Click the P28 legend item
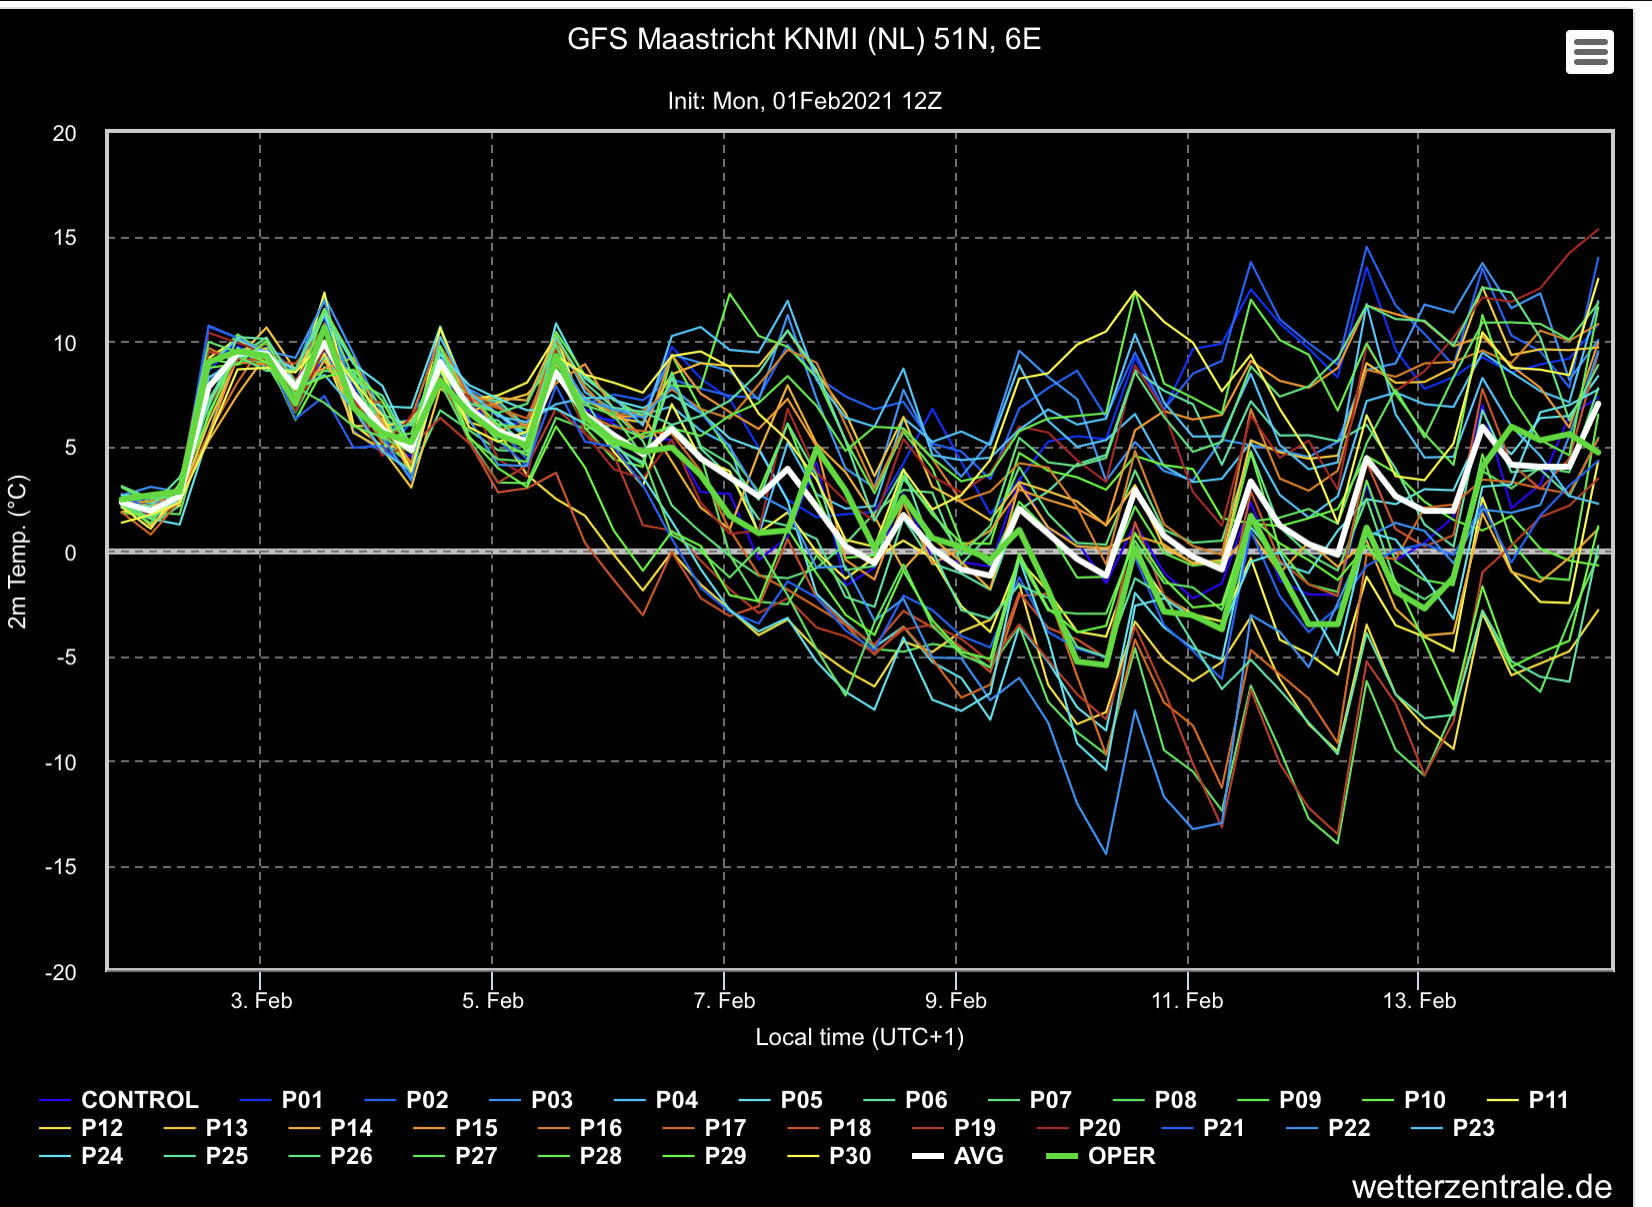 (580, 1156)
